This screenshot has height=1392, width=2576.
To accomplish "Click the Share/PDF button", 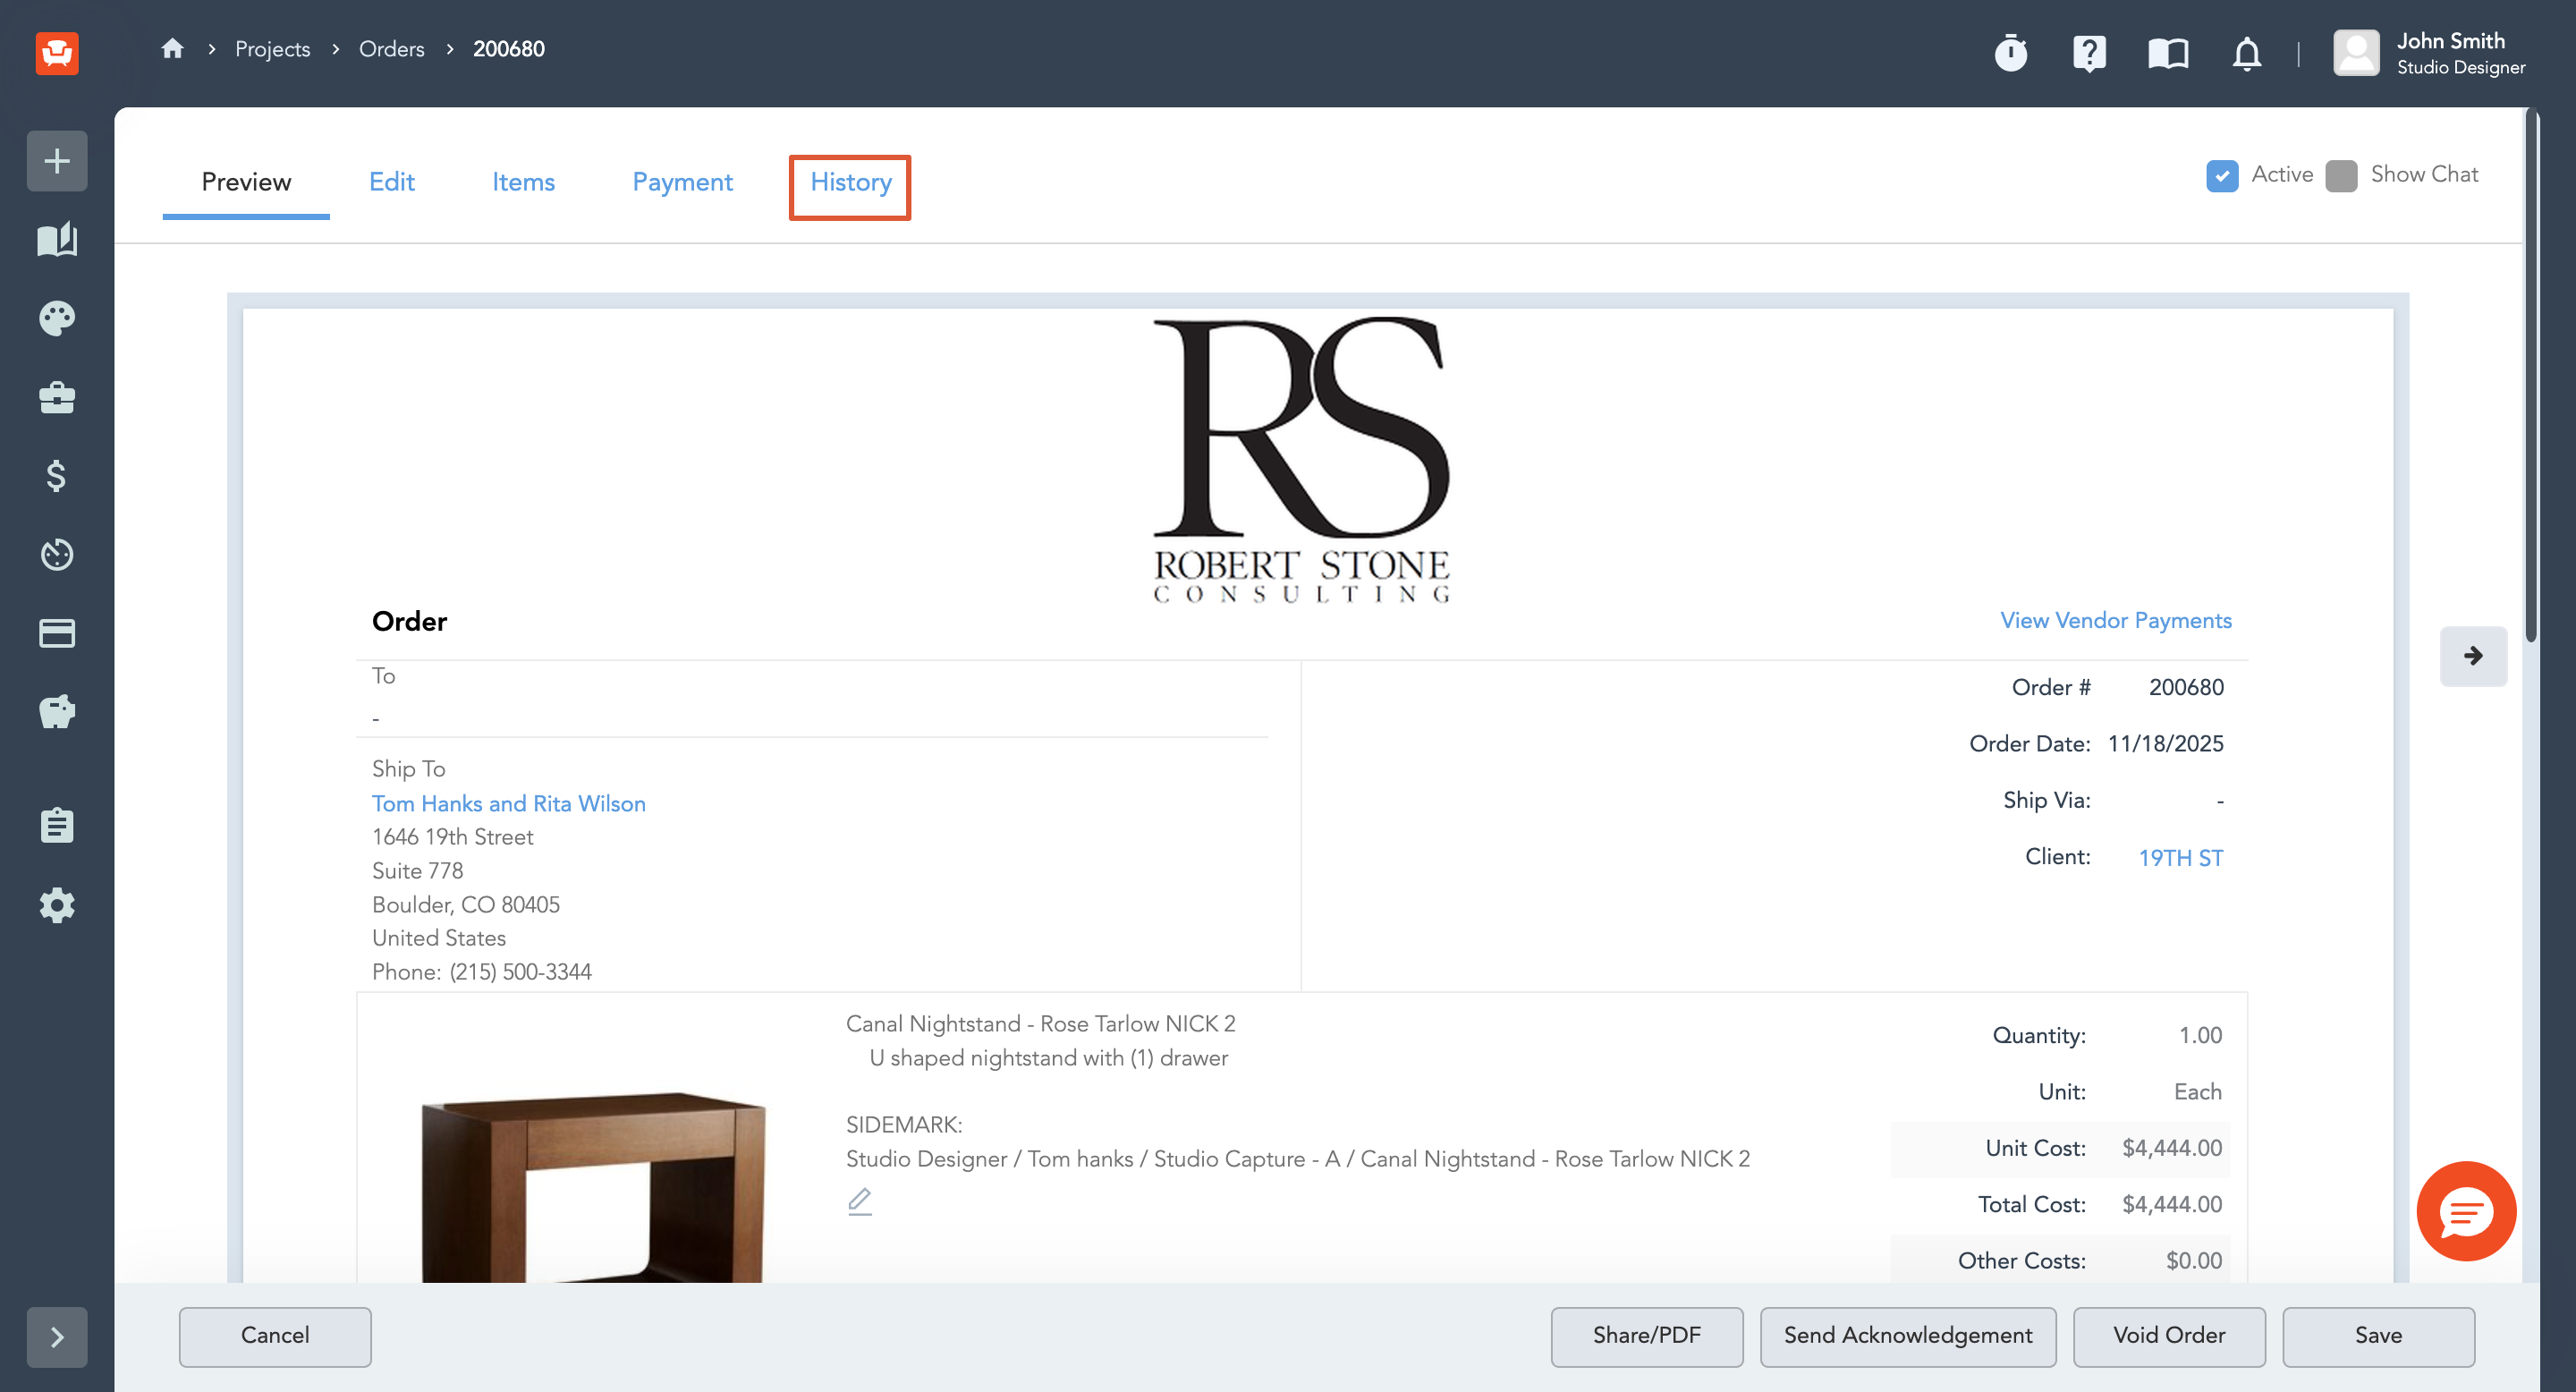I will [x=1646, y=1336].
